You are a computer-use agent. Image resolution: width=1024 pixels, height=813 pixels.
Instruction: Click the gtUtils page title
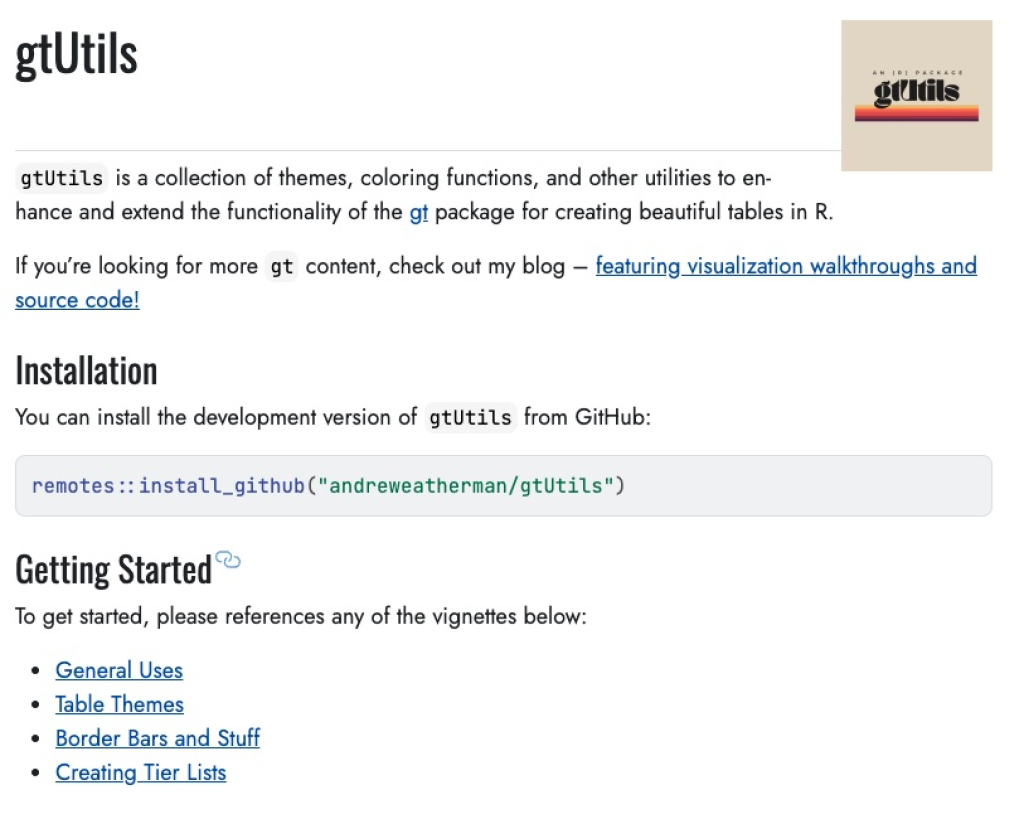[76, 55]
